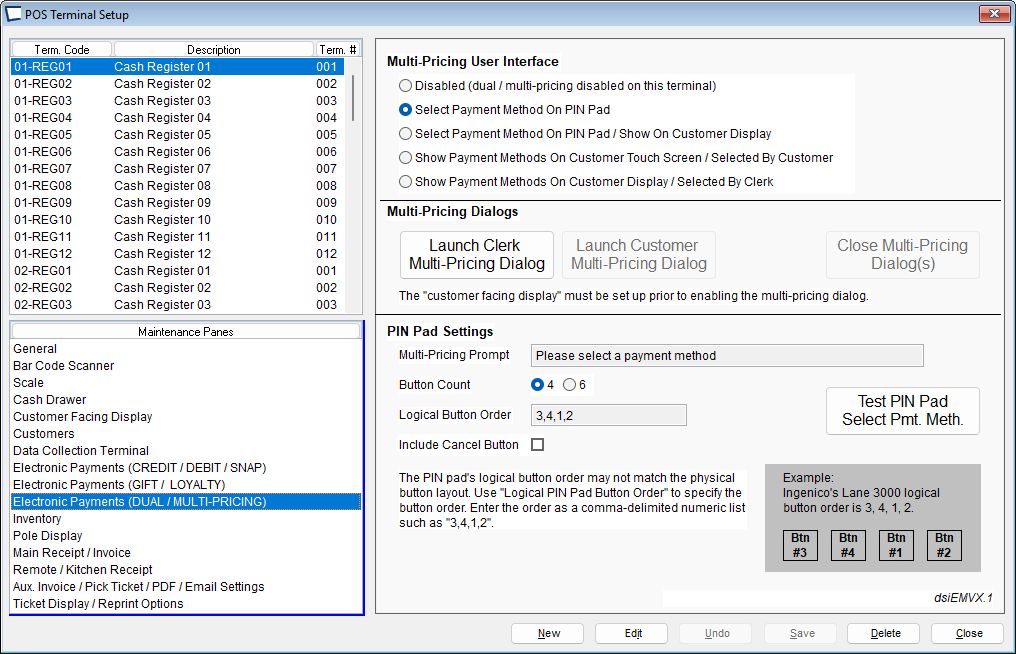Click the Btn #1 example box
Screen dimensions: 1016x654
pos(896,545)
